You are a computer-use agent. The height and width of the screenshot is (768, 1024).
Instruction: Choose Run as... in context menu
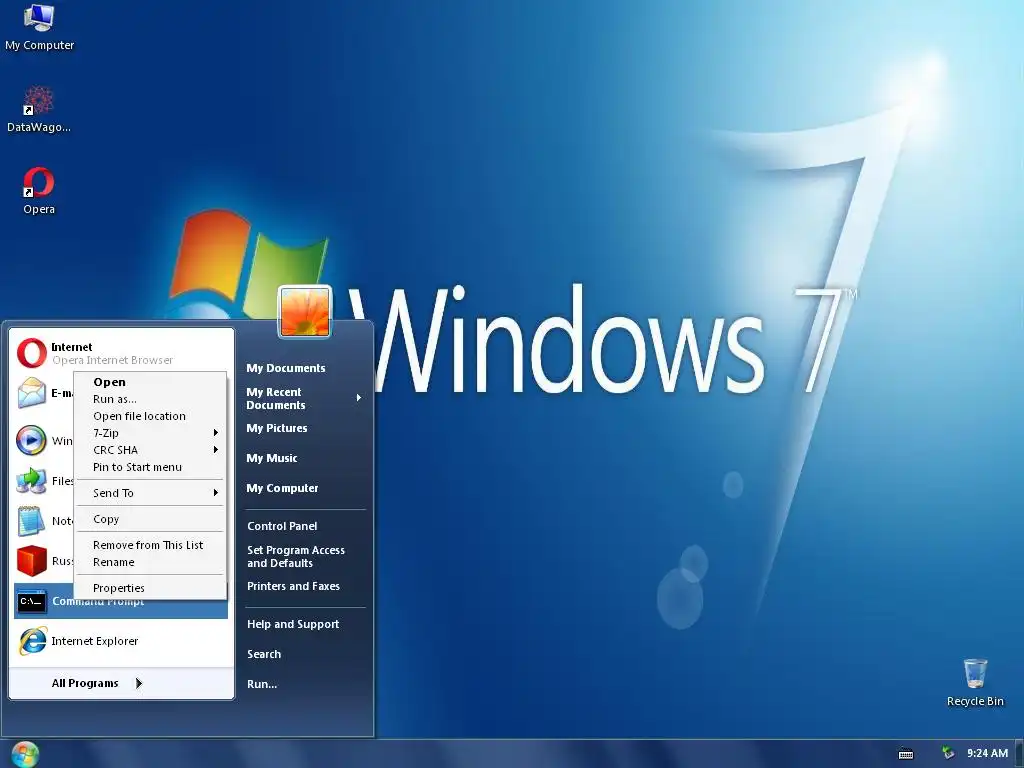tap(150, 399)
